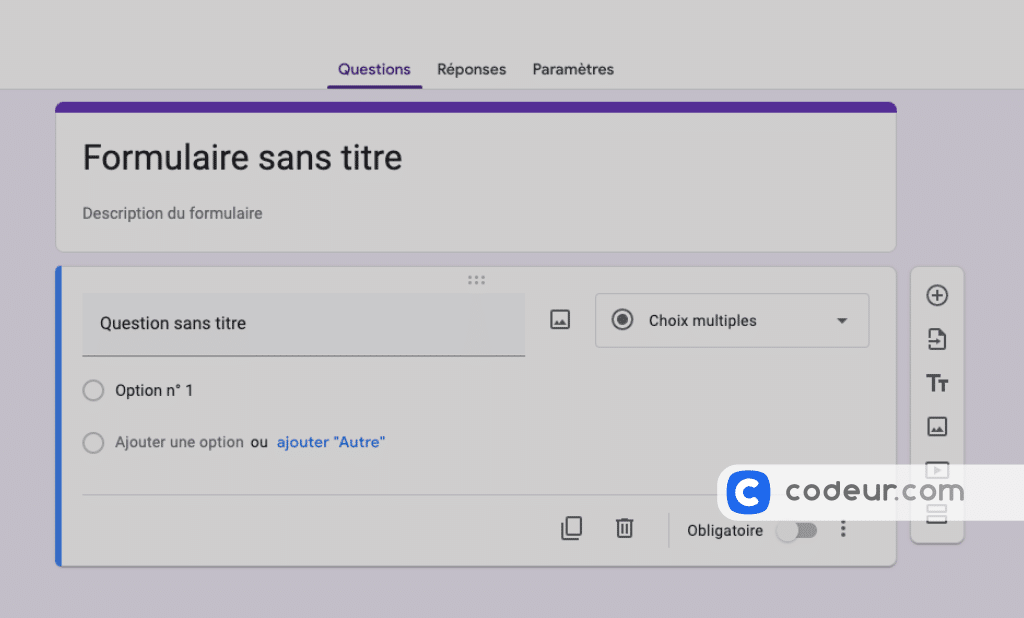Image resolution: width=1024 pixels, height=618 pixels.
Task: Switch to the Réponses tab
Action: pos(471,69)
